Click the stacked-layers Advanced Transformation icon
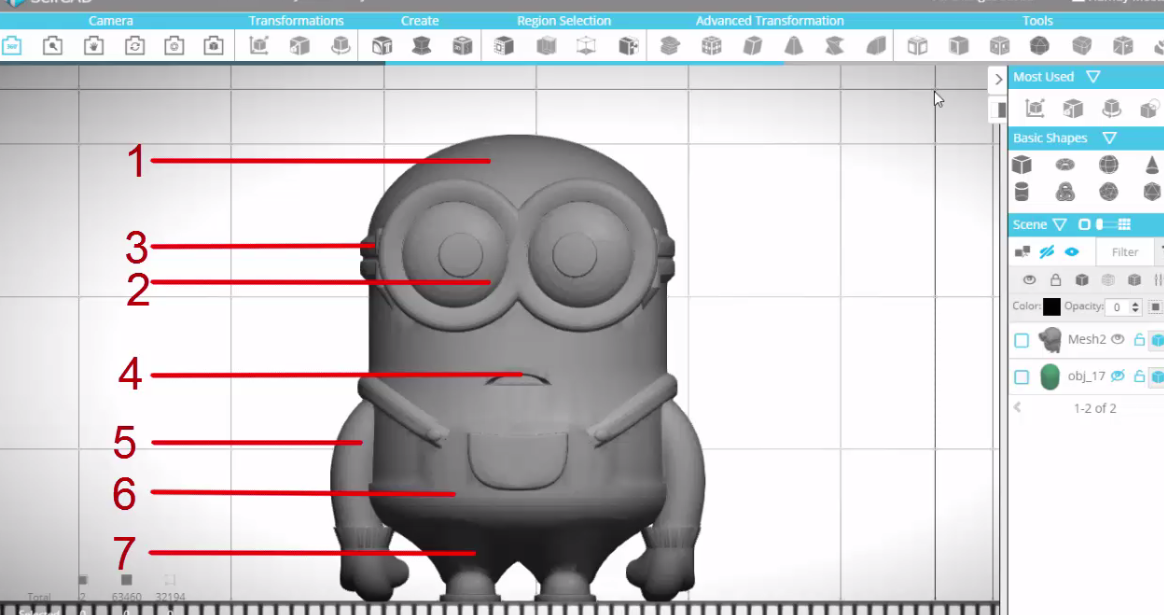The image size is (1164, 615). [670, 46]
